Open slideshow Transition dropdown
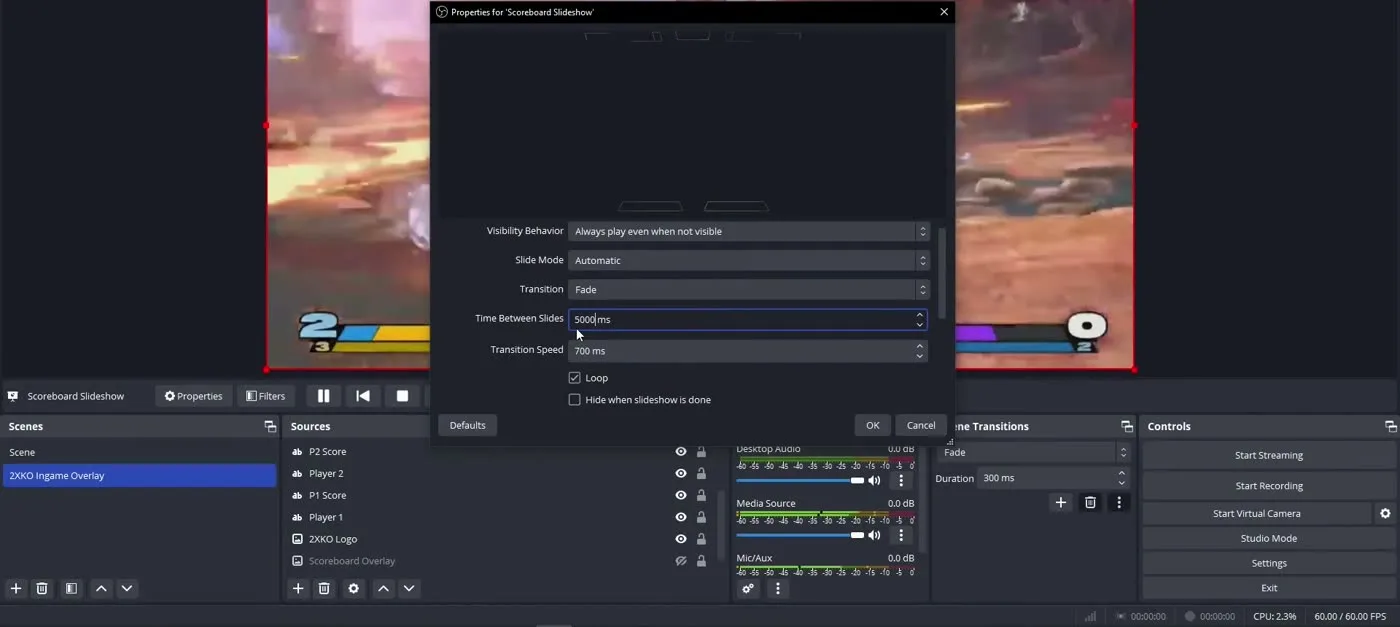Screen dimensions: 1400x627 coord(748,289)
